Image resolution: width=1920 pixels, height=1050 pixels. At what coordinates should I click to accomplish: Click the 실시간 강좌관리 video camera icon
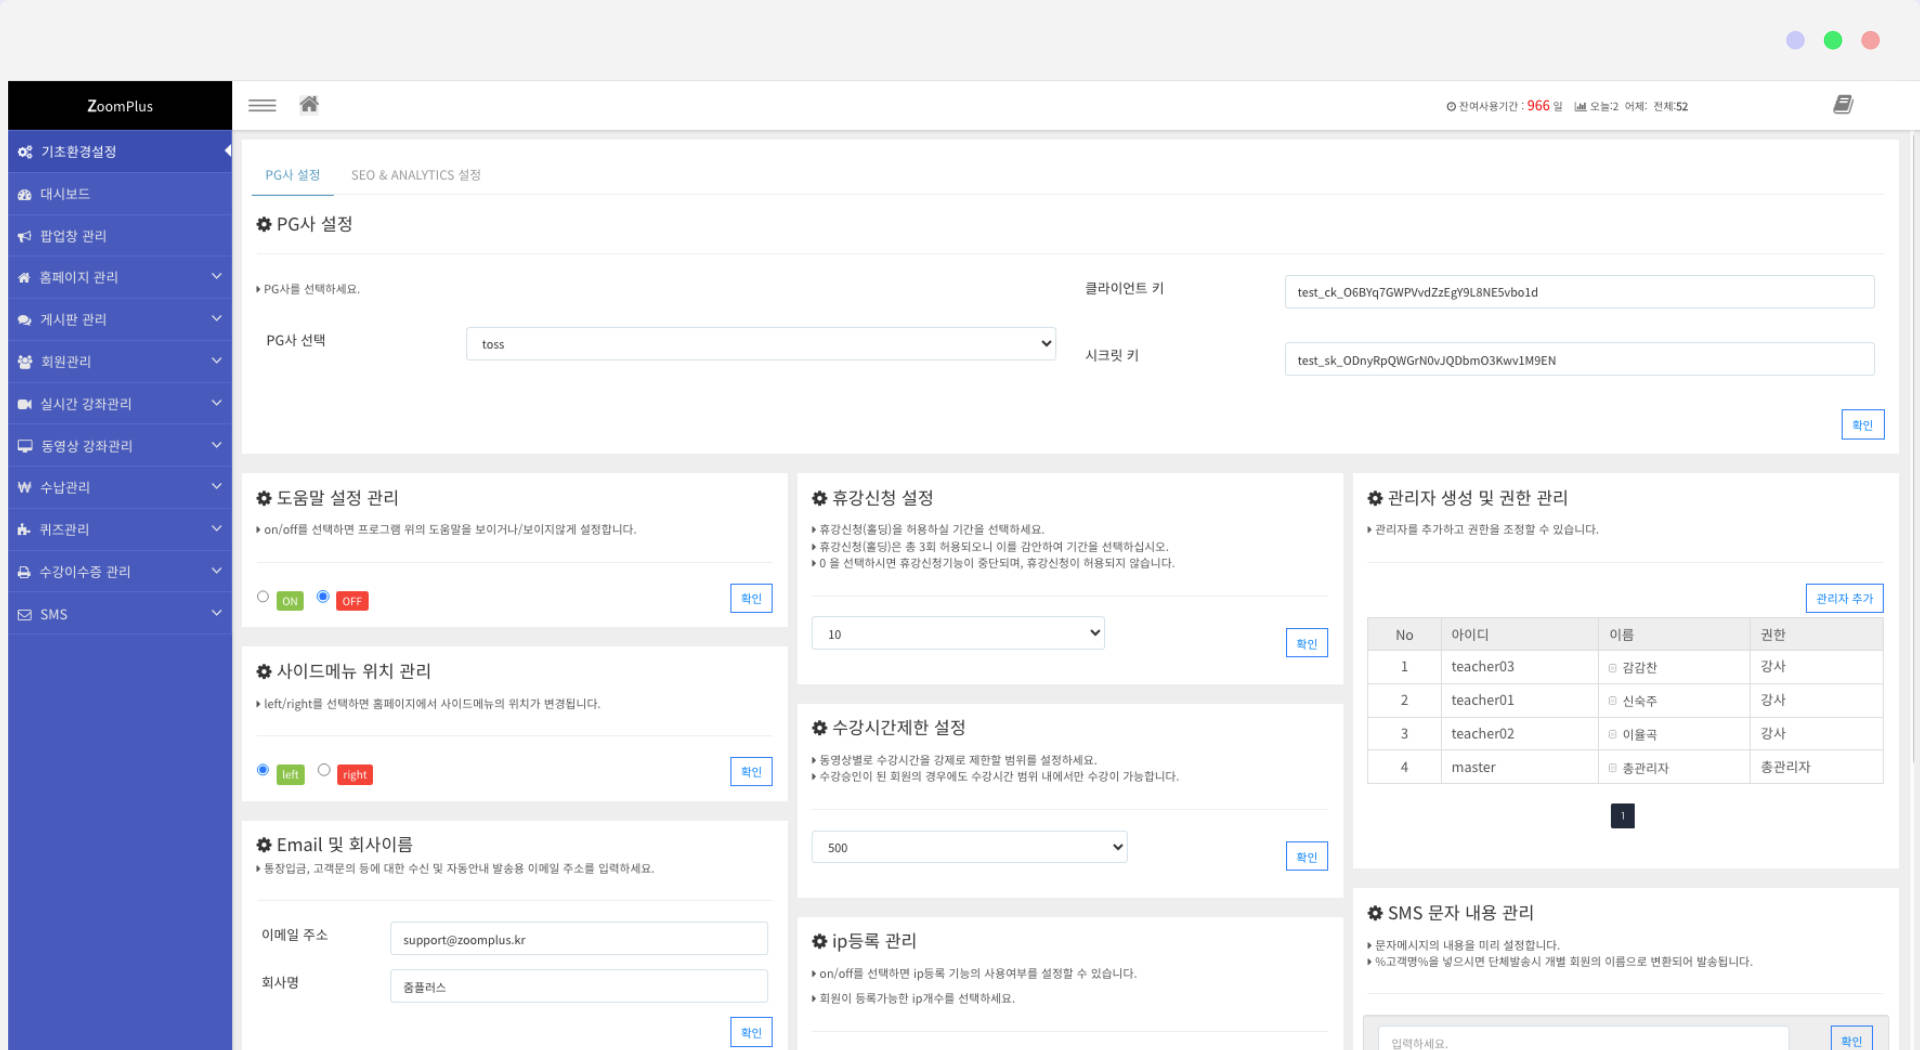tap(25, 404)
